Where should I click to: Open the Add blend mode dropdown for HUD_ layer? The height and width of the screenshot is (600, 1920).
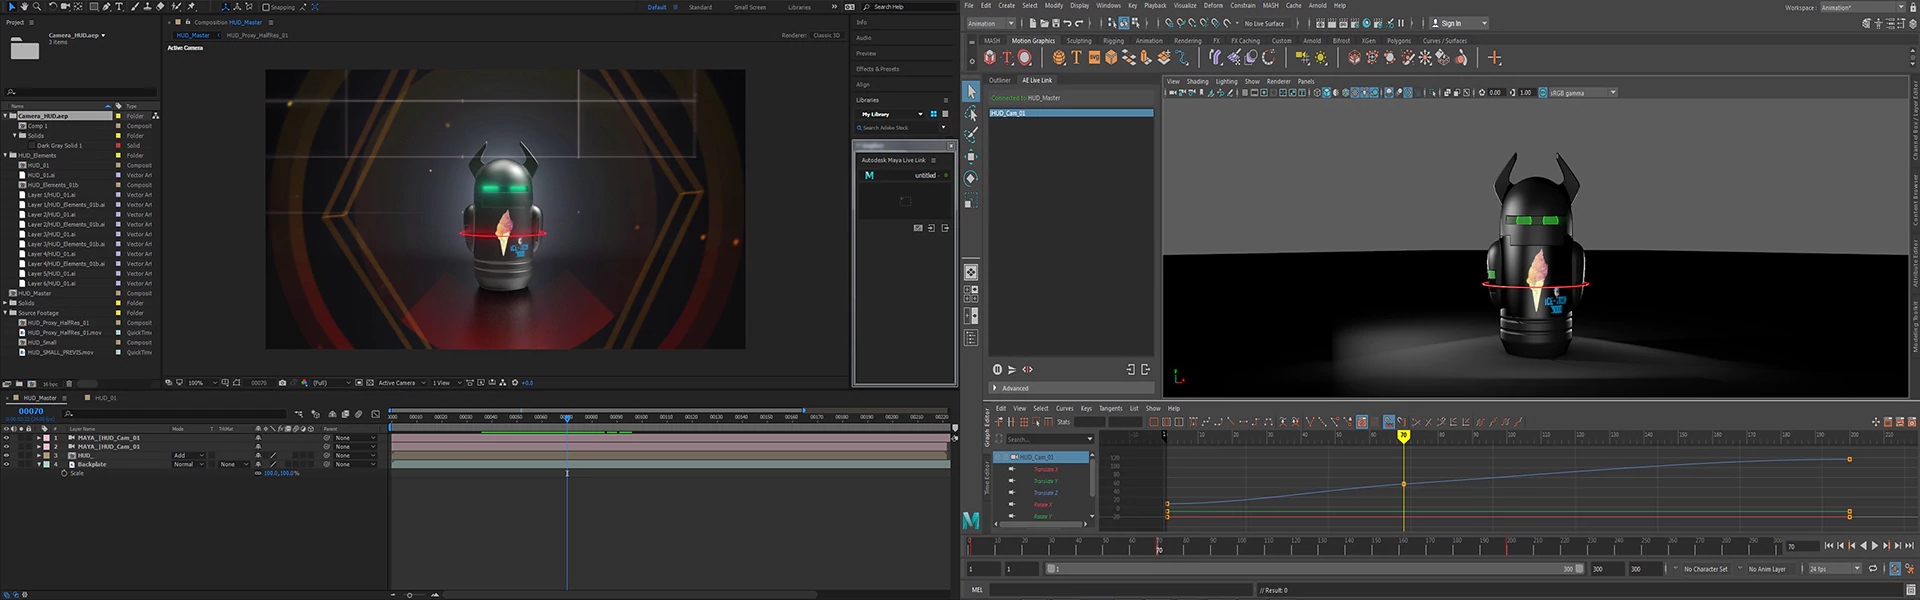[188, 456]
